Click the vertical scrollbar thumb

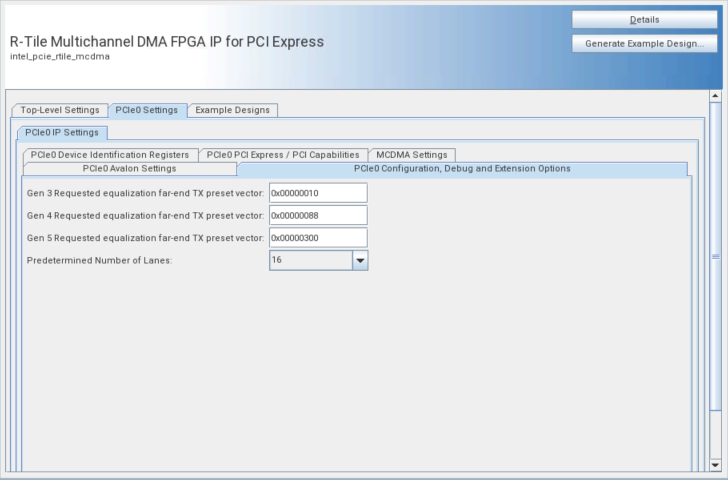click(715, 255)
